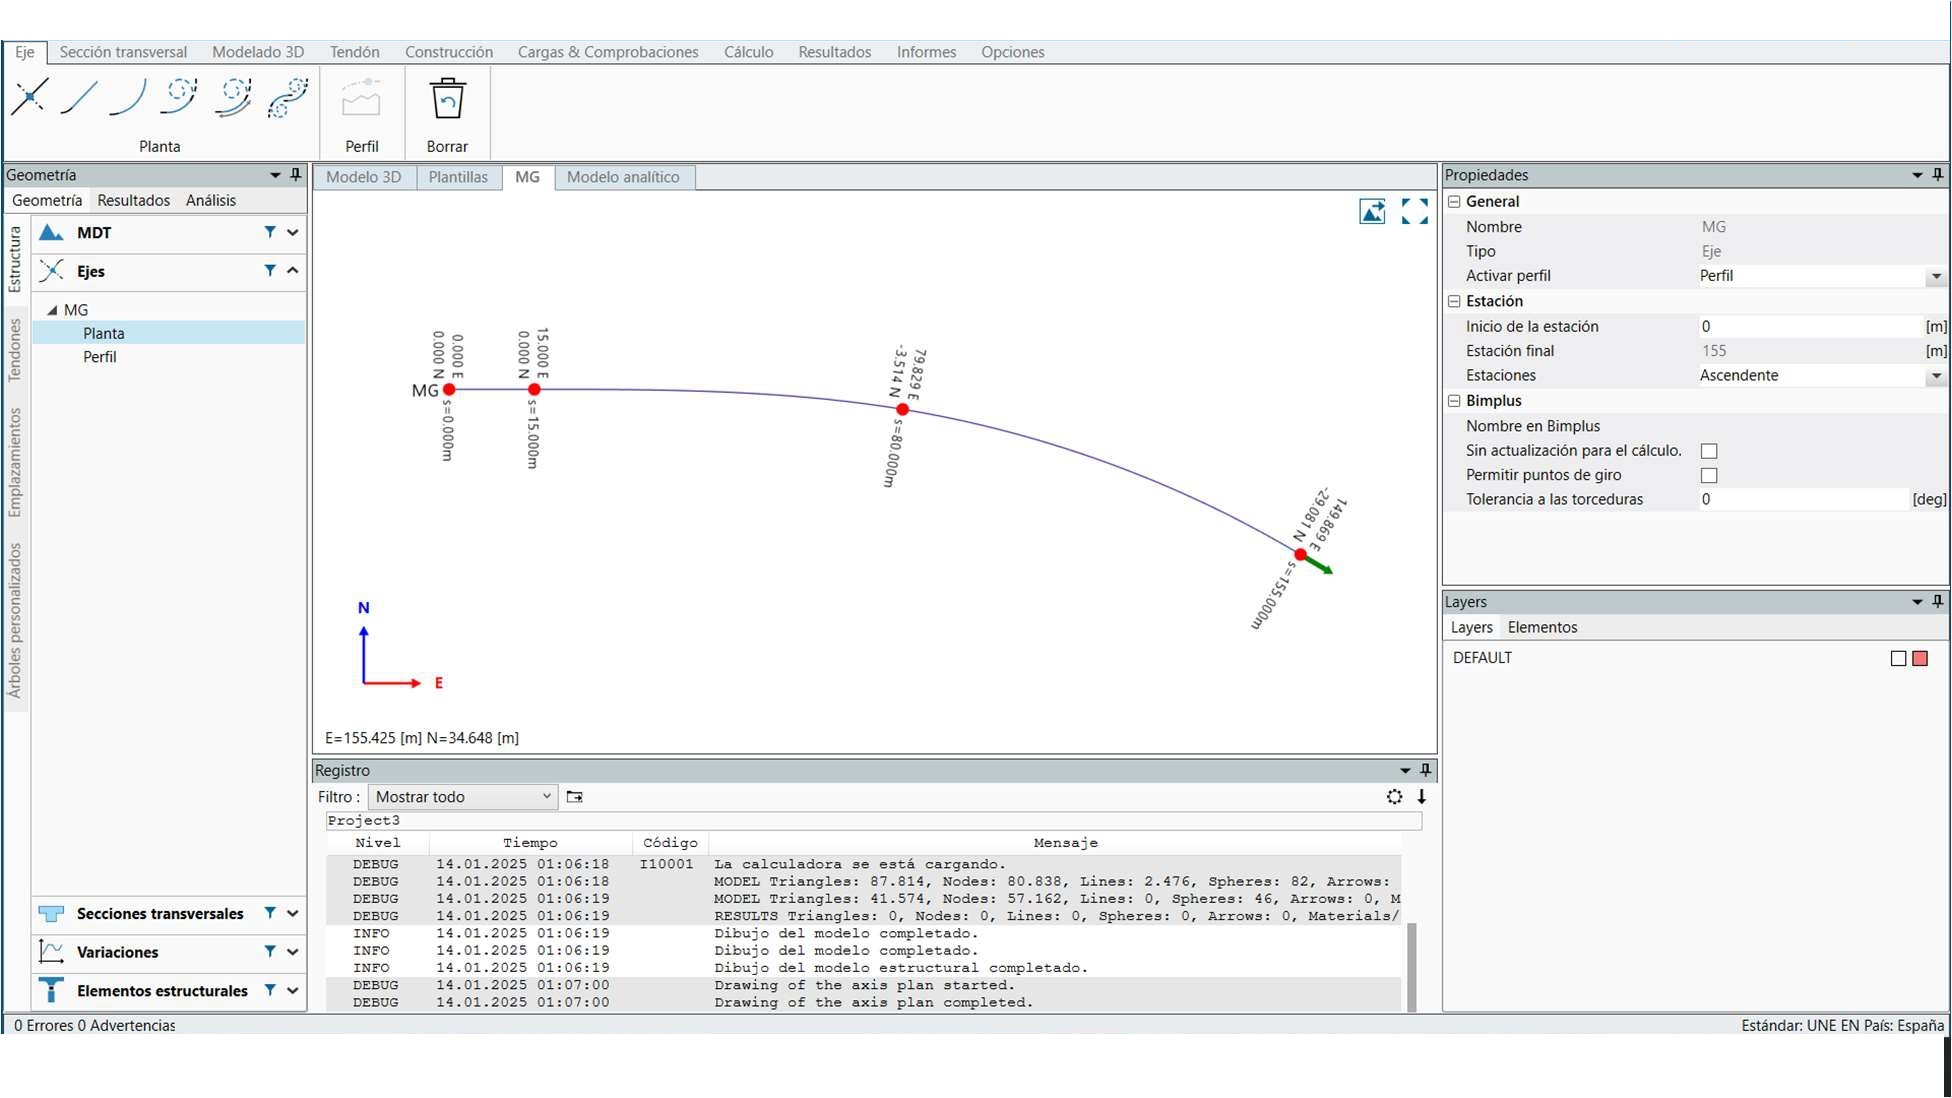Open the Activar perfil dropdown

coord(1936,276)
